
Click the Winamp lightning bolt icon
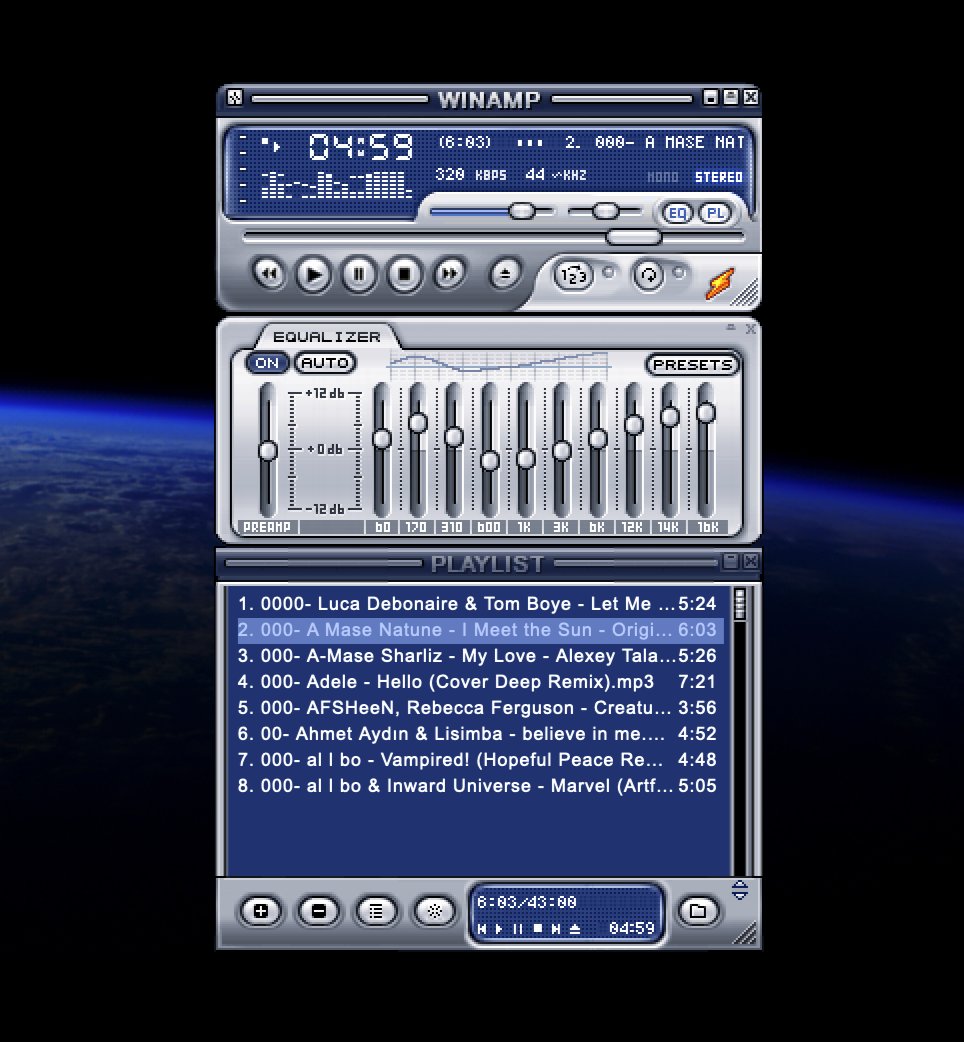point(720,283)
